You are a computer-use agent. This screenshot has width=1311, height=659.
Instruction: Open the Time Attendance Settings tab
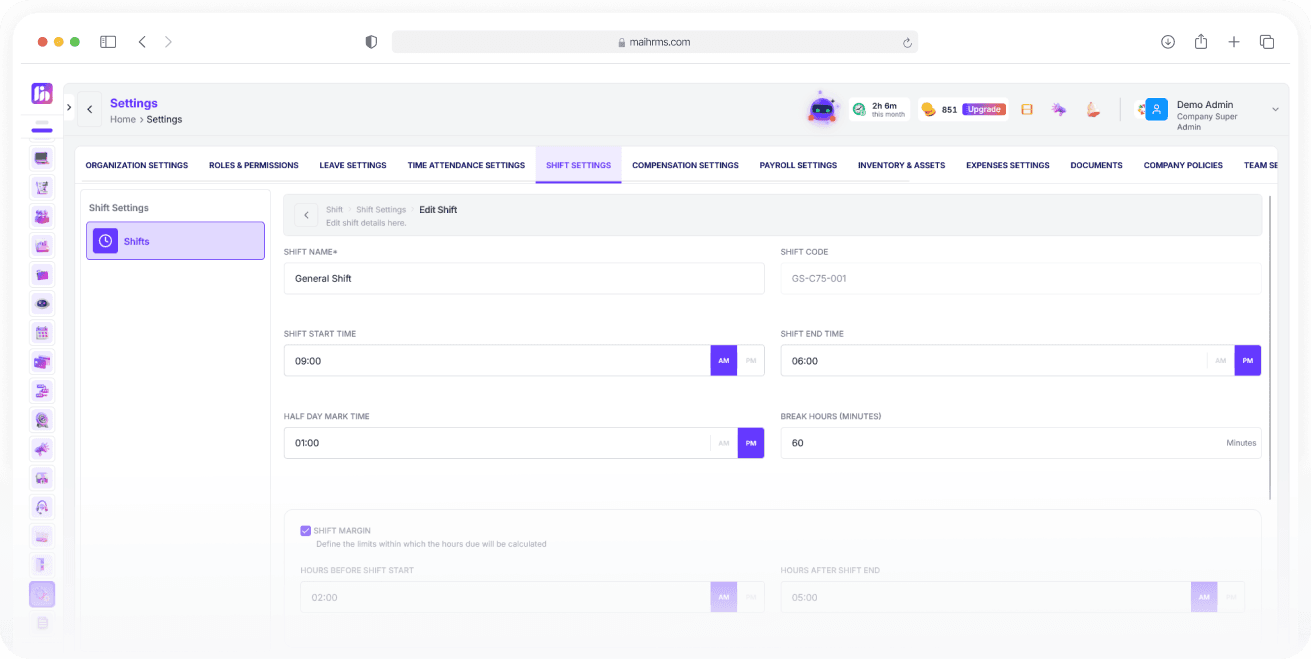tap(466, 165)
